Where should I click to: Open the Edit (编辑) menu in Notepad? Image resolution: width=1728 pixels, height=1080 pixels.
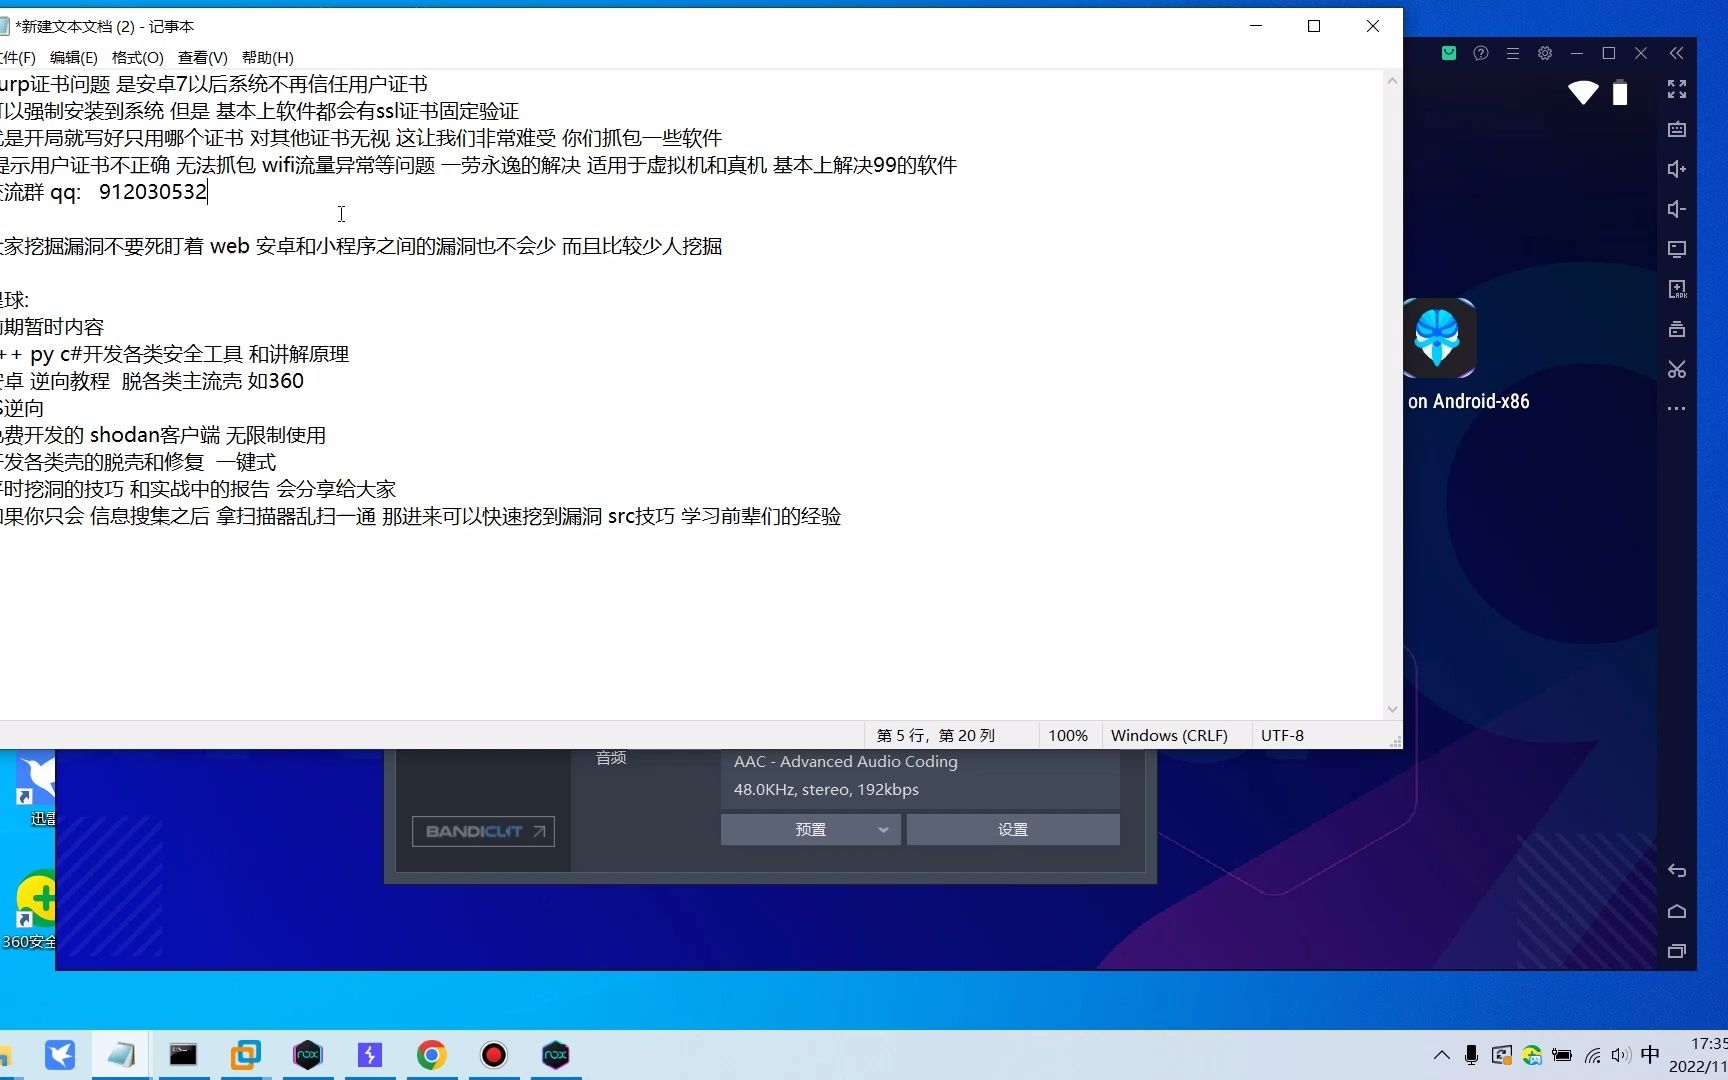pos(74,57)
